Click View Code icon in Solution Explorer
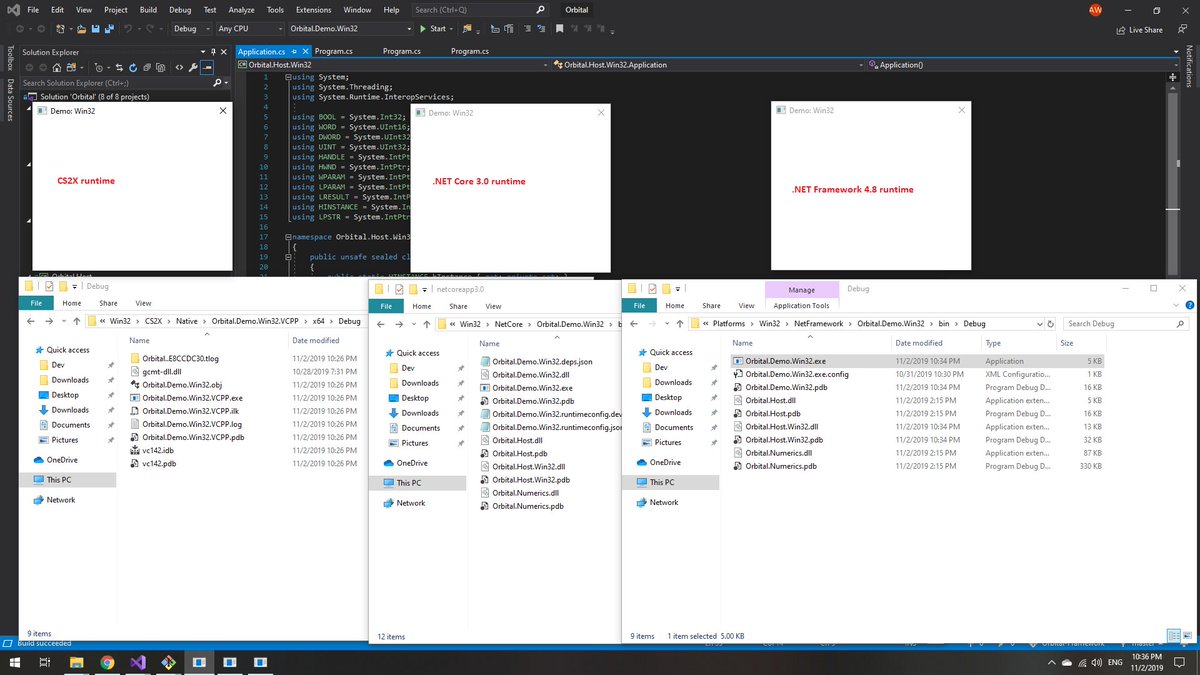This screenshot has height=675, width=1200. [179, 68]
